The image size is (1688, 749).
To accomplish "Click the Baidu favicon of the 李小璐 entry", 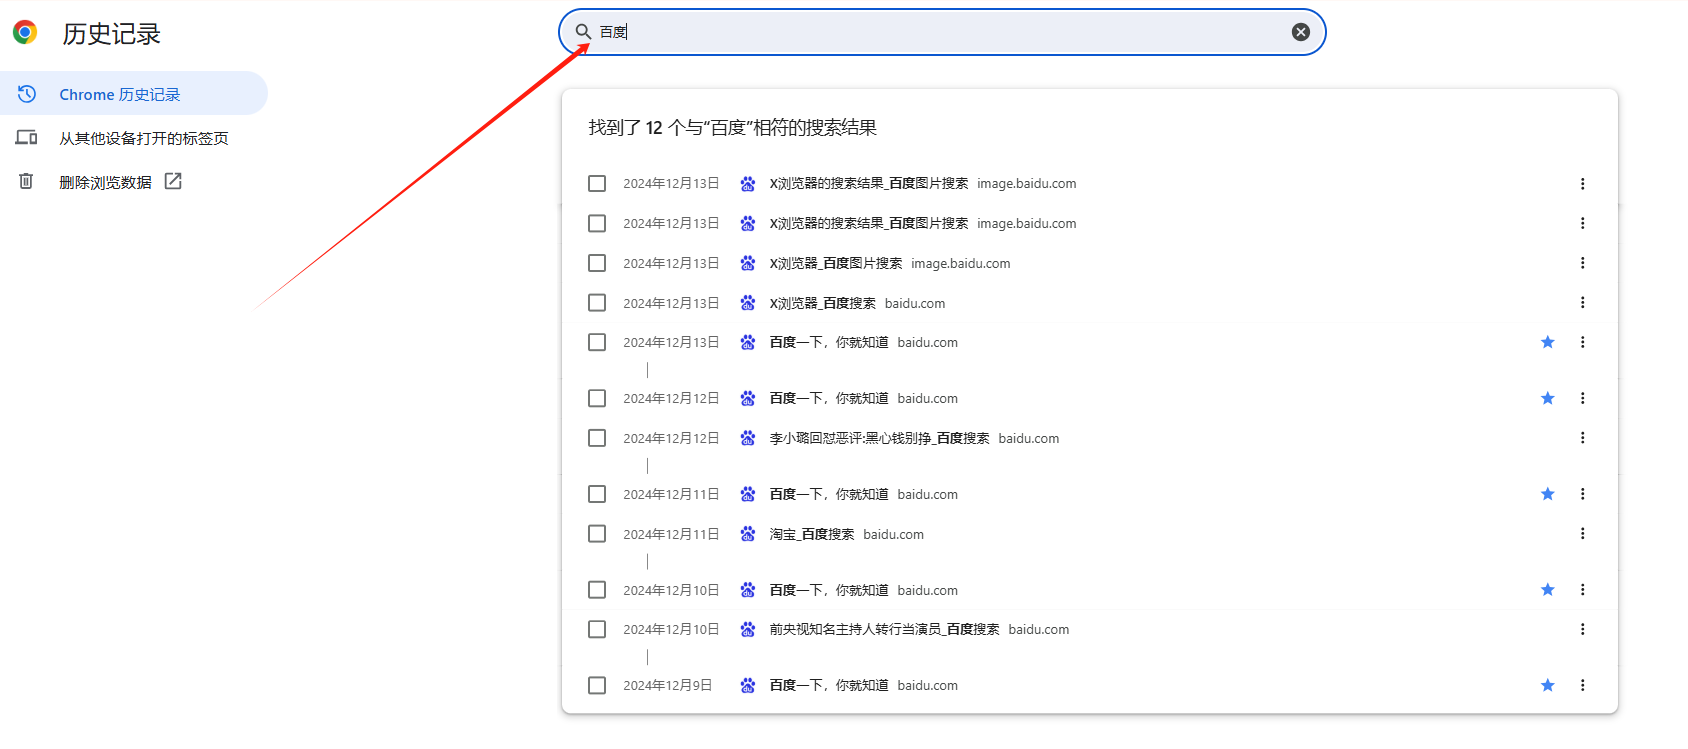I will click(748, 438).
